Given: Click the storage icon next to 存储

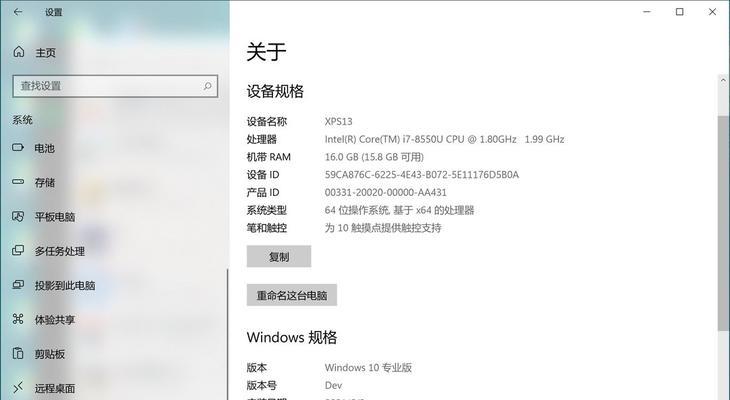Looking at the screenshot, I should (18, 182).
